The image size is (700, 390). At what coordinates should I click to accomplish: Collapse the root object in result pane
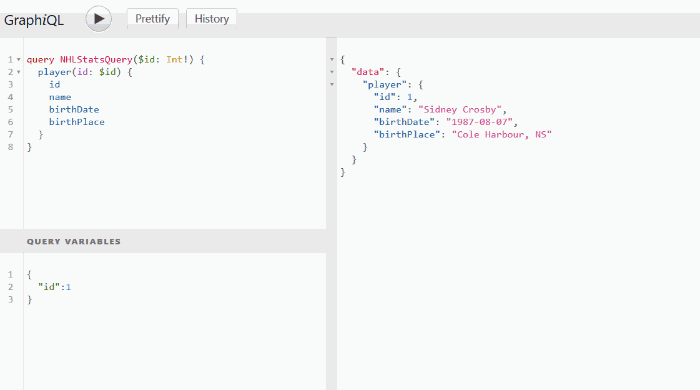(x=332, y=59)
